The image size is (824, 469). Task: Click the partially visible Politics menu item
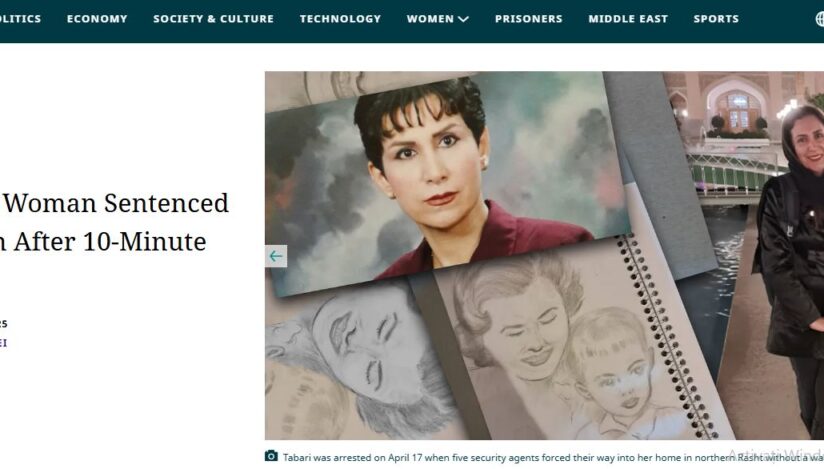pyautogui.click(x=20, y=19)
